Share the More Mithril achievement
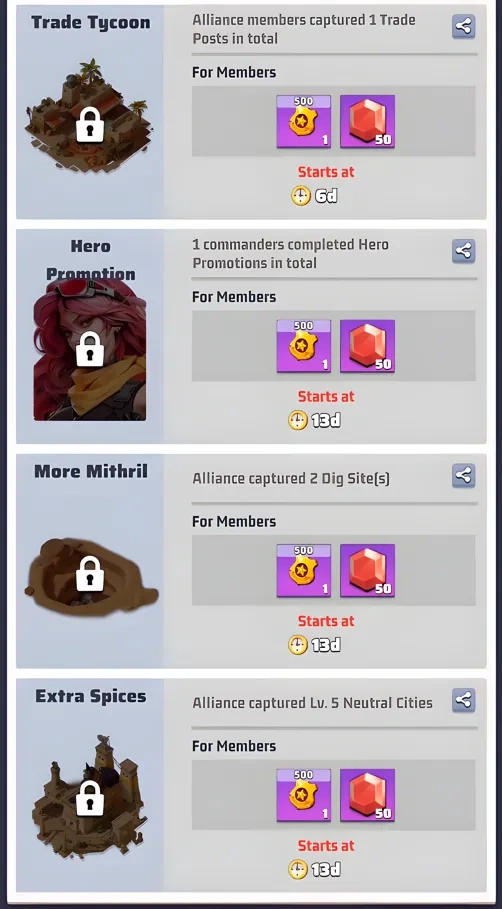Screen dimensions: 502x909 463,475
